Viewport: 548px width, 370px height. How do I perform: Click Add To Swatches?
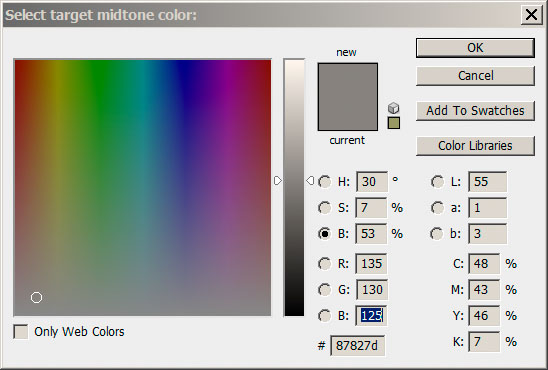pos(475,111)
